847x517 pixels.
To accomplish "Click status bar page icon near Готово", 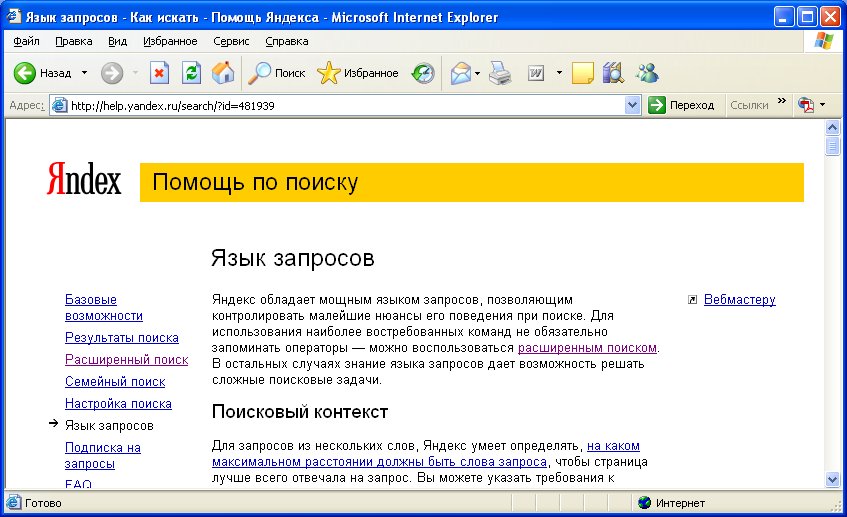I will (x=14, y=502).
